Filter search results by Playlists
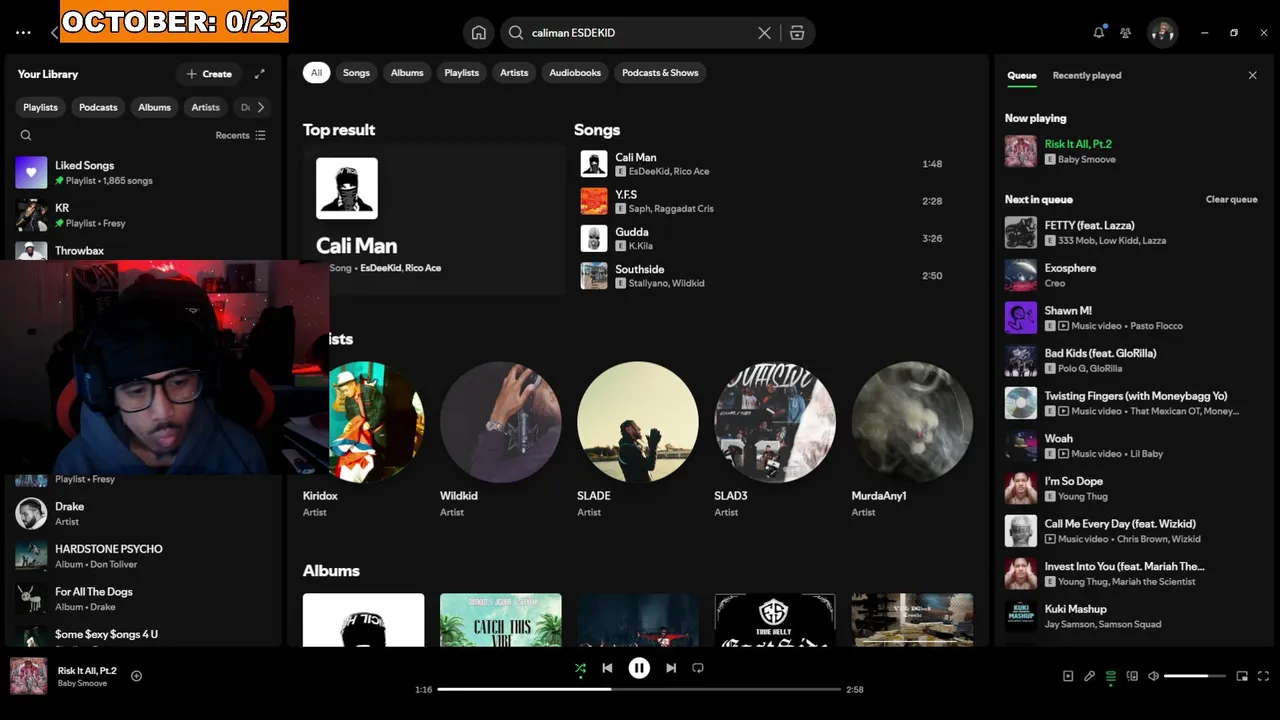This screenshot has width=1280, height=720. [x=461, y=72]
